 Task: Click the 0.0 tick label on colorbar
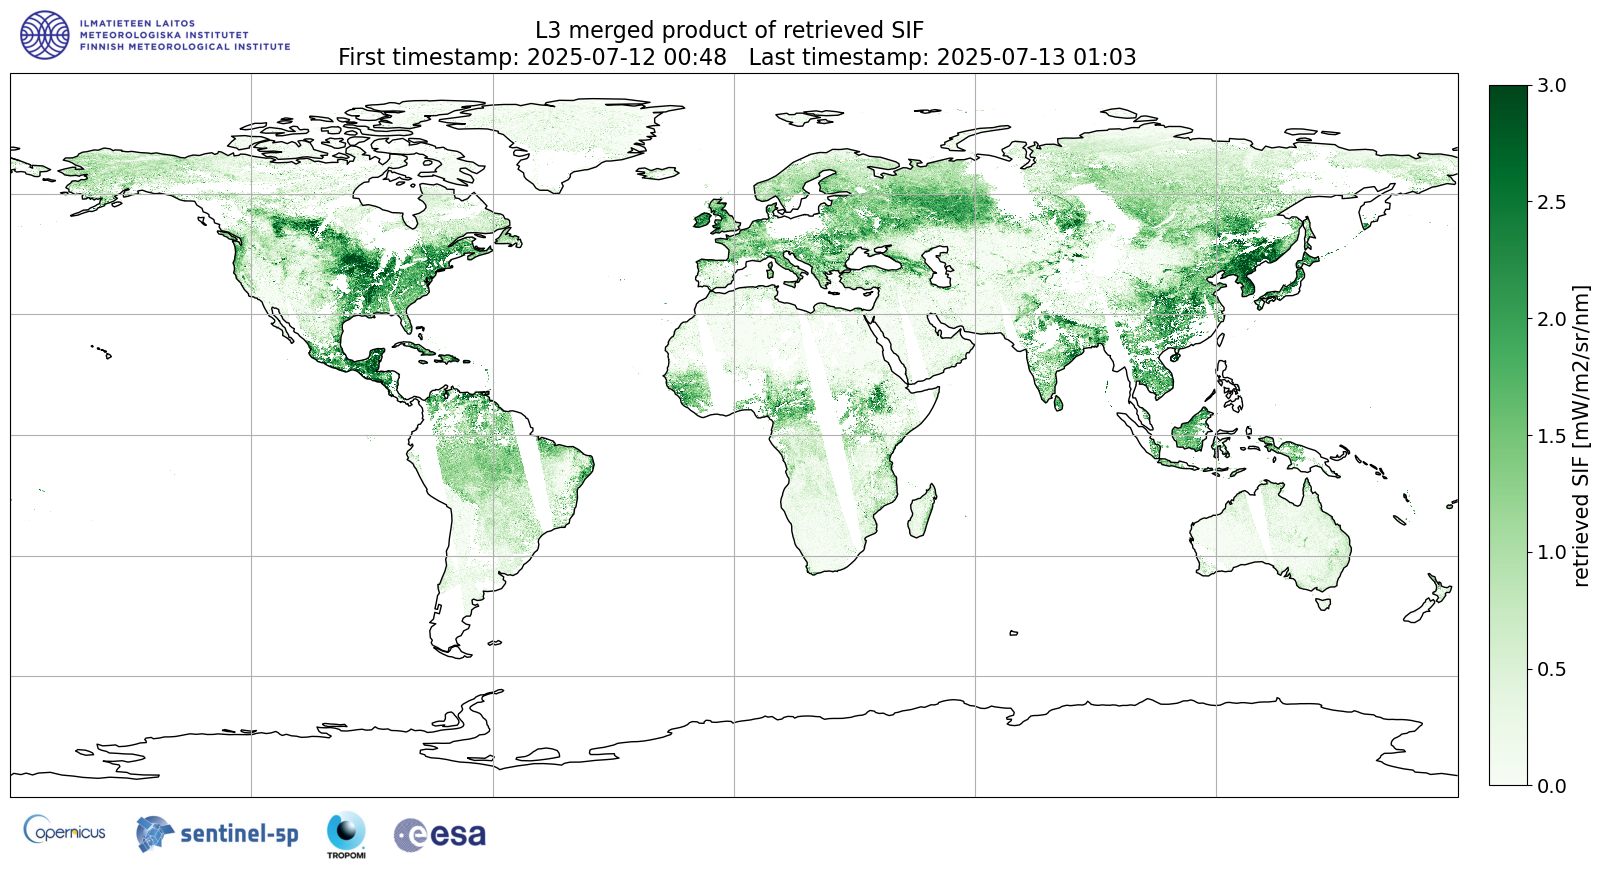pos(1551,786)
